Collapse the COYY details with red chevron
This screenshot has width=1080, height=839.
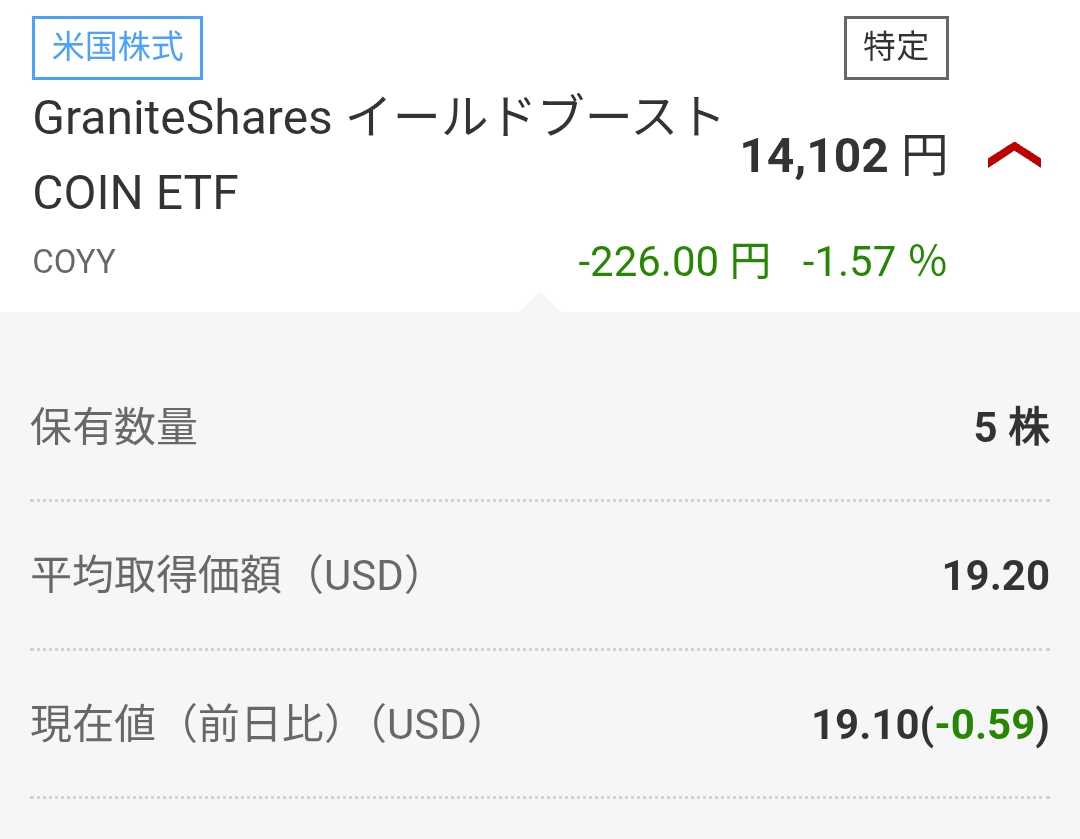point(1014,156)
